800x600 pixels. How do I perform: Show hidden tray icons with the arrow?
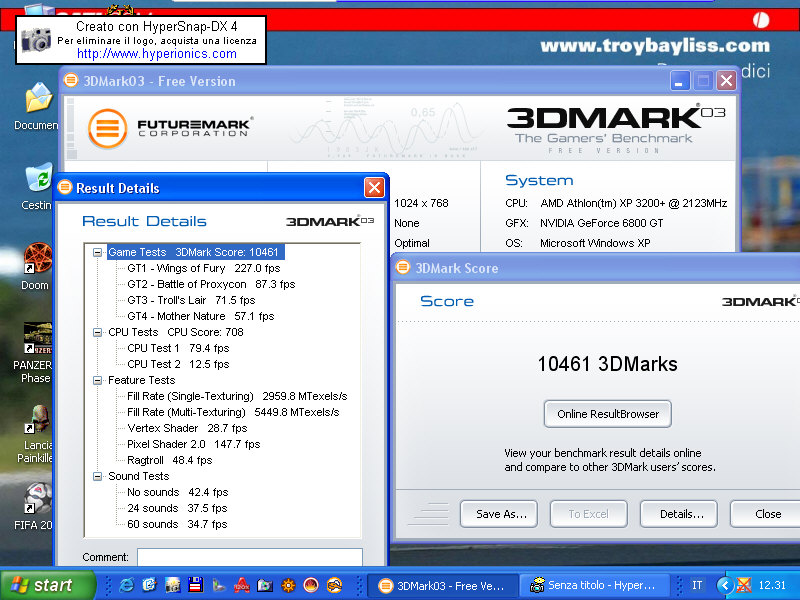click(724, 585)
